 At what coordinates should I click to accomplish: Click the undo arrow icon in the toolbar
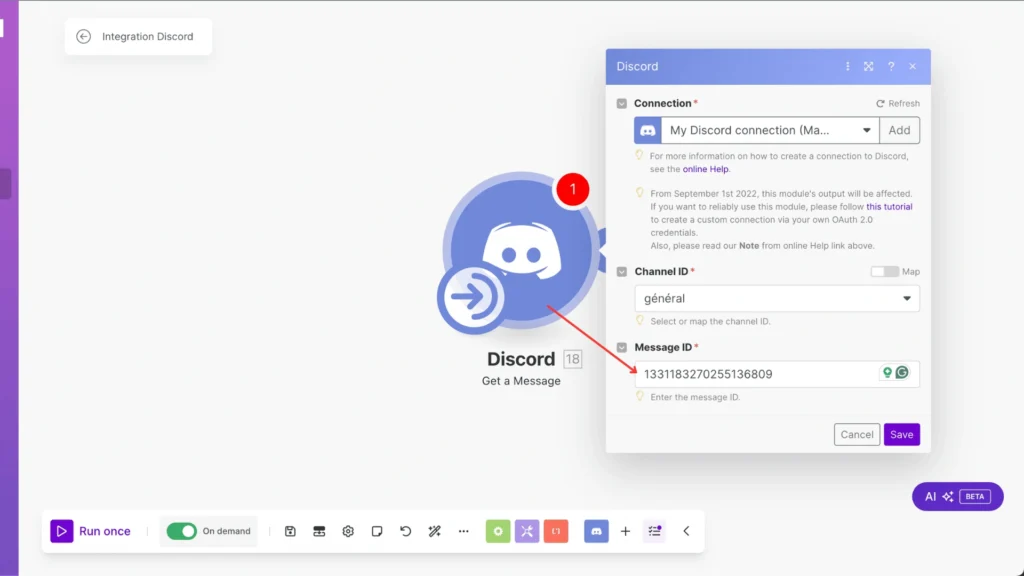(406, 531)
